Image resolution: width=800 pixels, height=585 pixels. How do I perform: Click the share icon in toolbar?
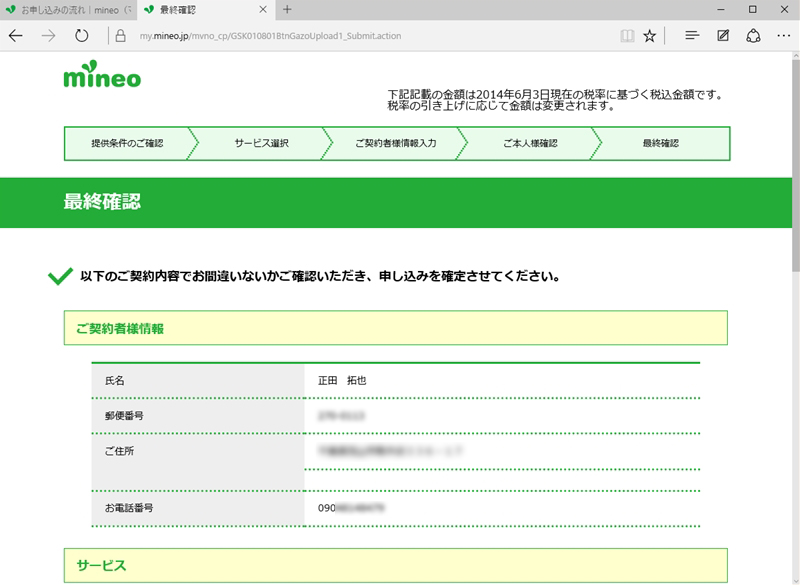point(754,36)
